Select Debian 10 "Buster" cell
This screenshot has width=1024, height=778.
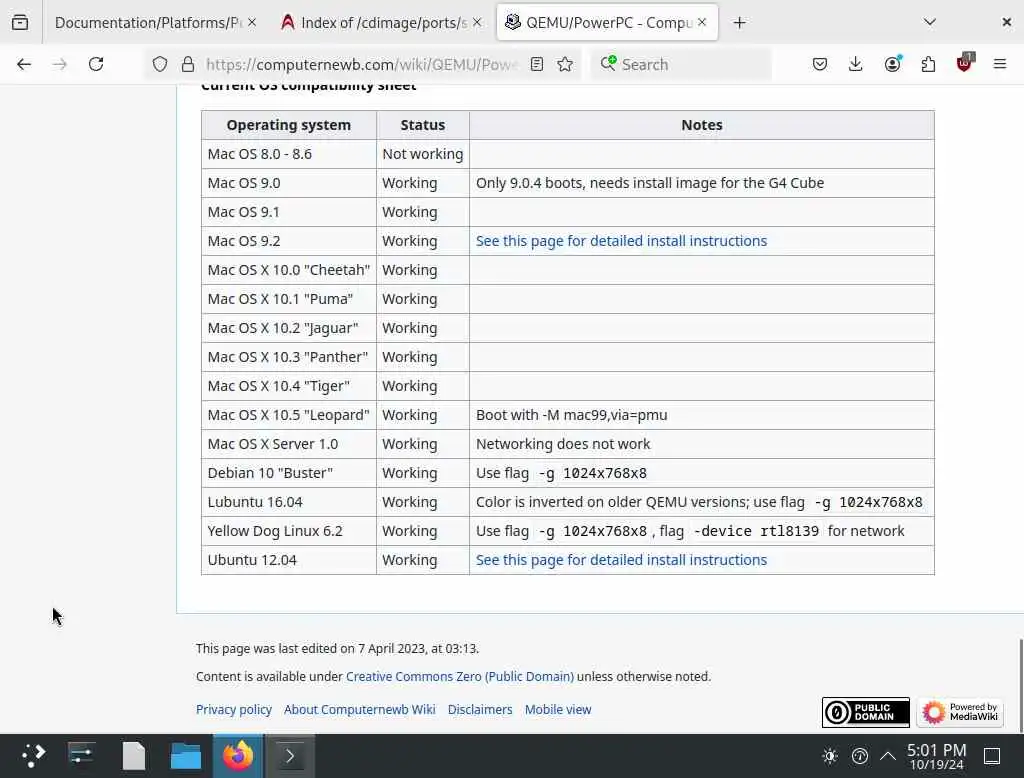[x=289, y=473]
